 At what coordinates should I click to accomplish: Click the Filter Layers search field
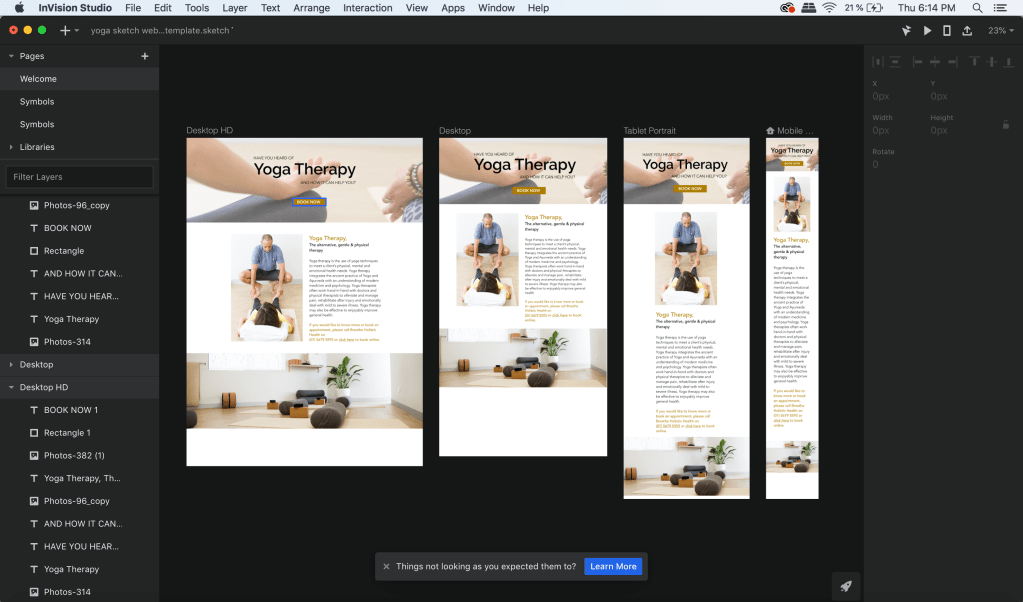[79, 177]
